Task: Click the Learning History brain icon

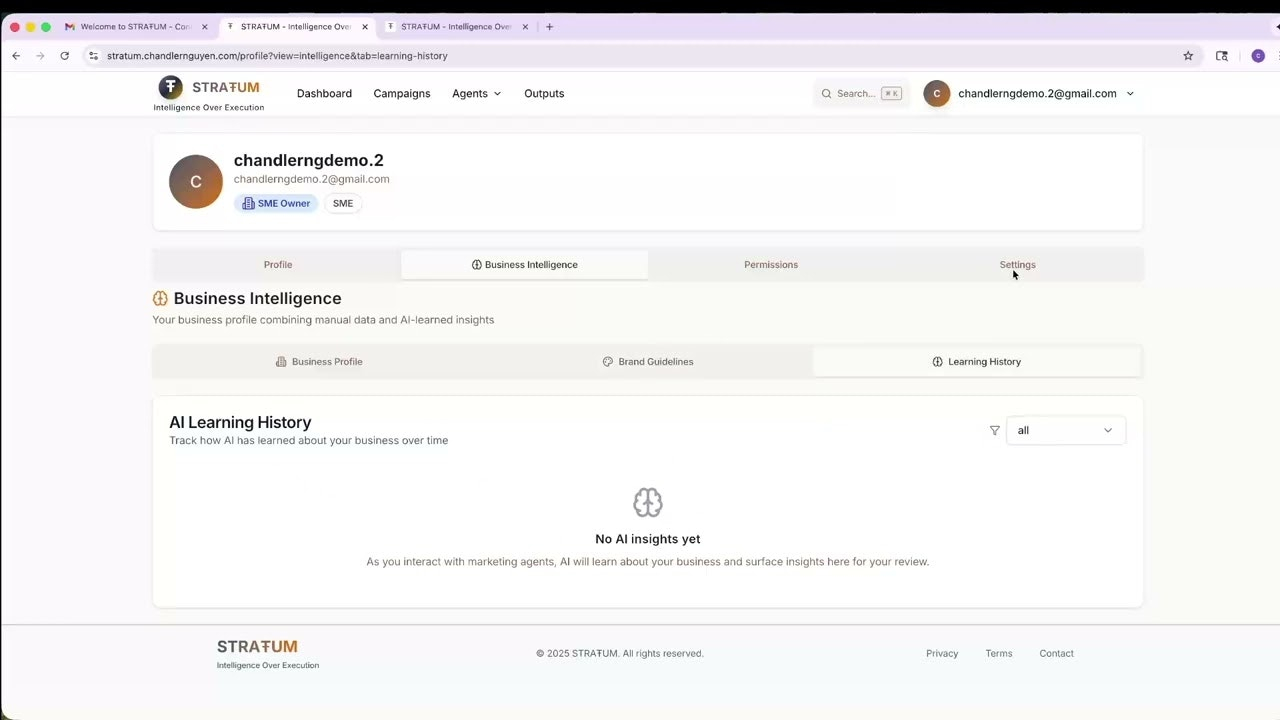Action: [937, 361]
